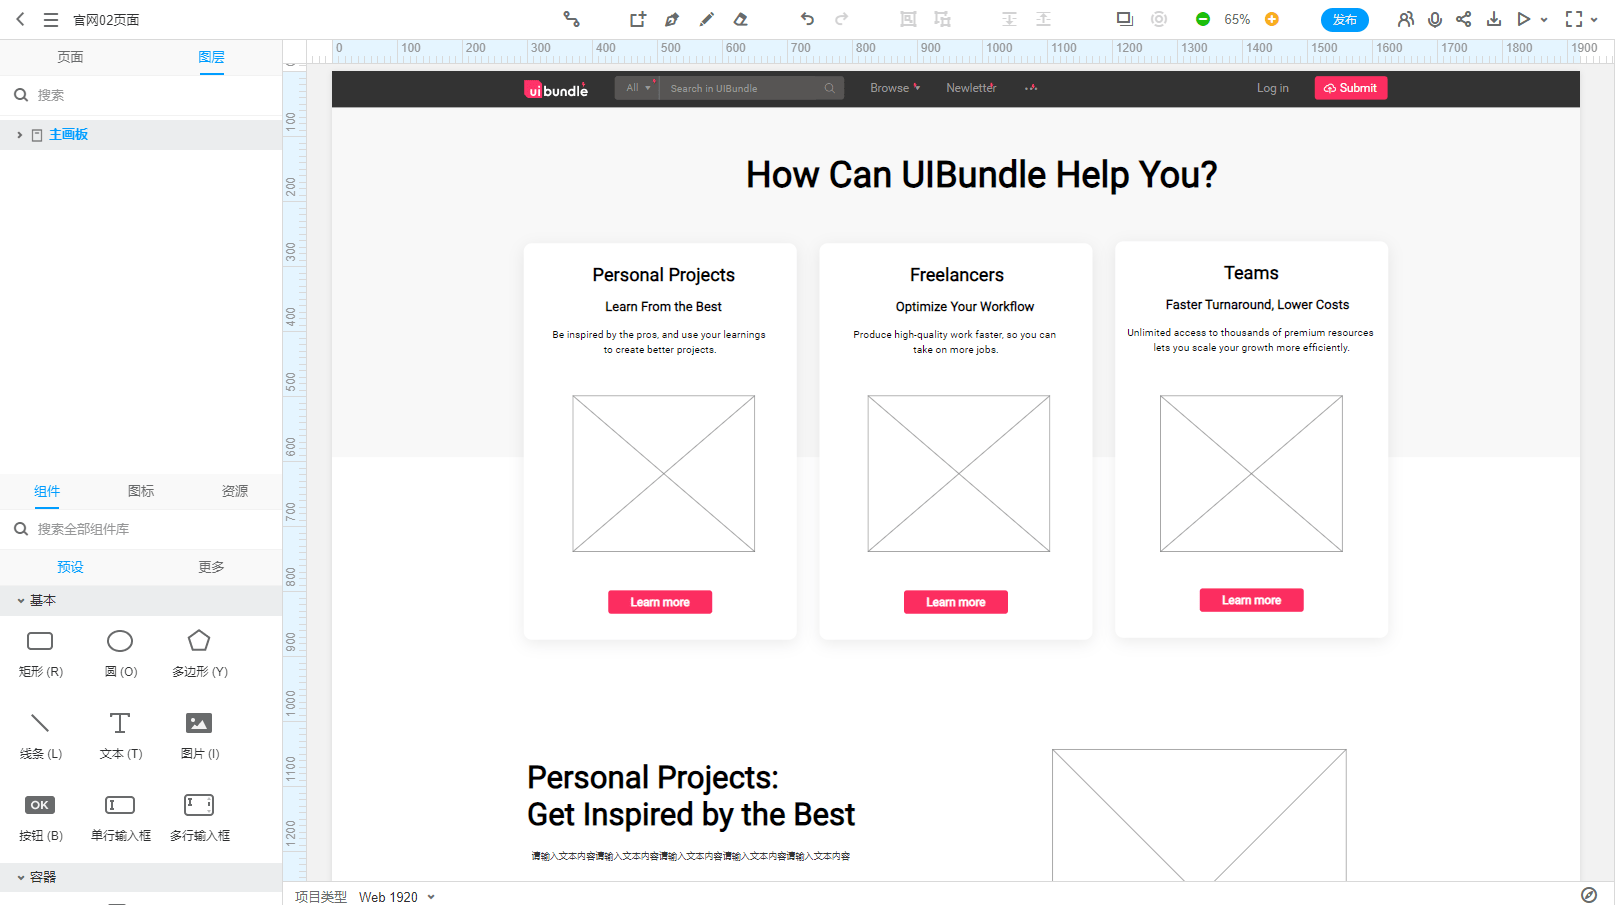This screenshot has width=1615, height=905.
Task: Click the share icon
Action: pos(1464,19)
